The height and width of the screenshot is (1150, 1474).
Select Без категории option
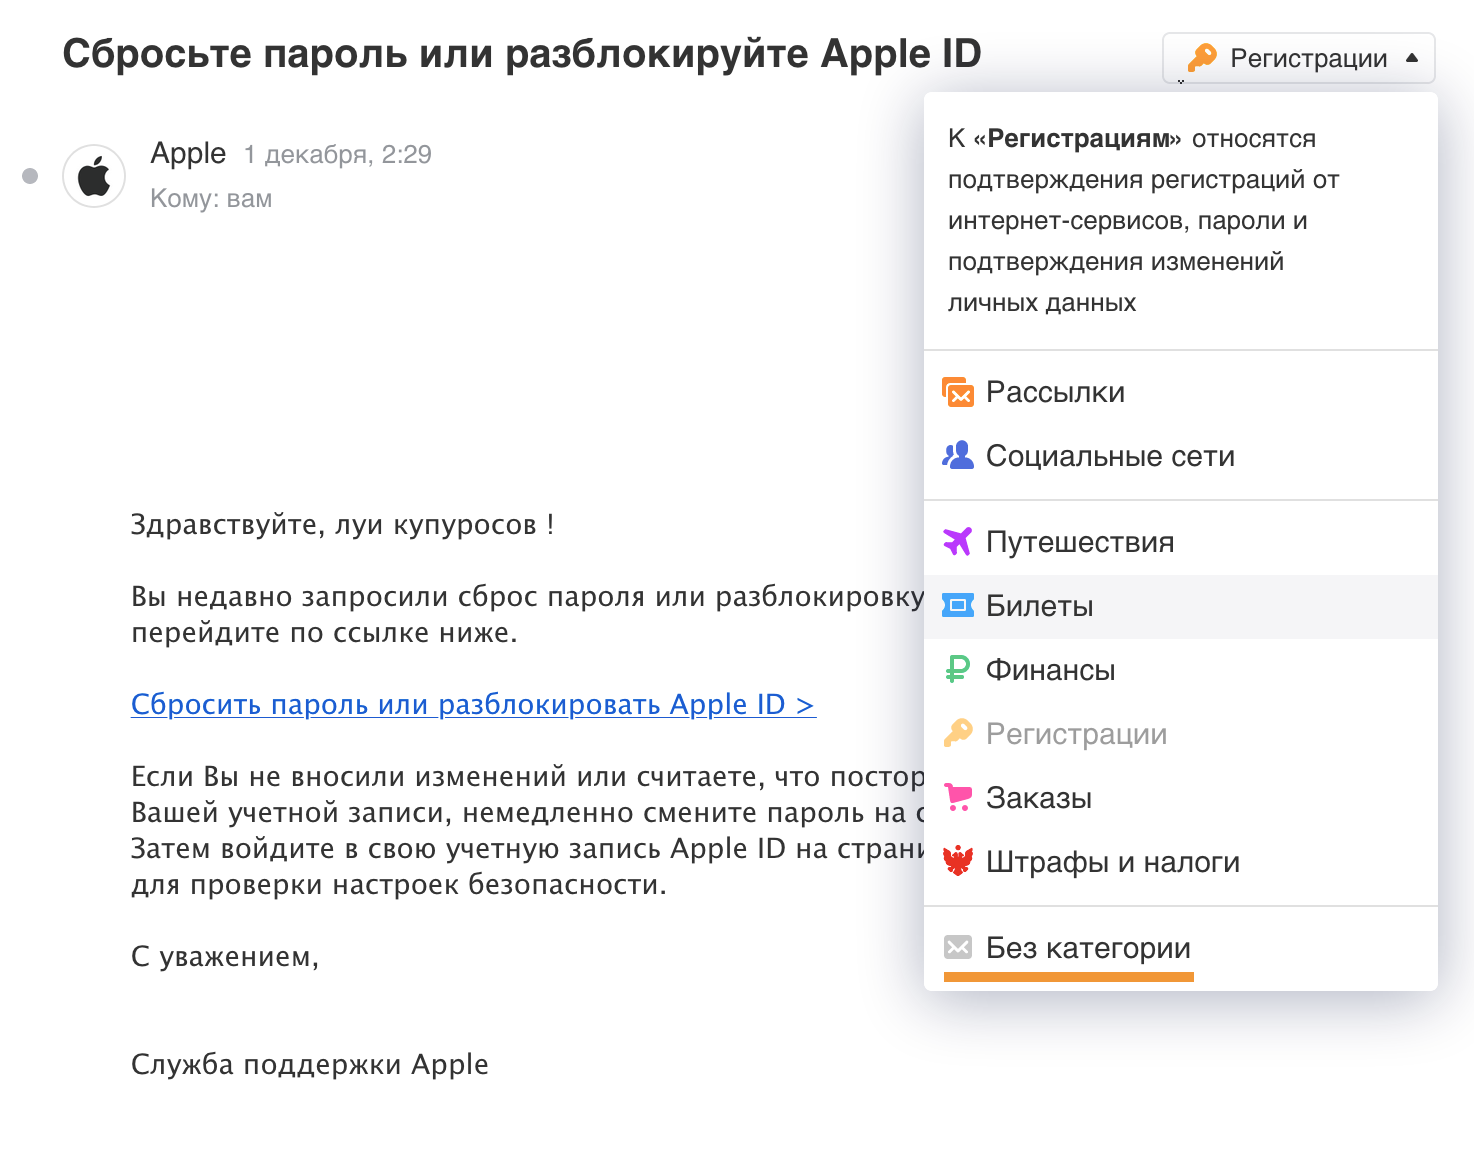pyautogui.click(x=1181, y=948)
